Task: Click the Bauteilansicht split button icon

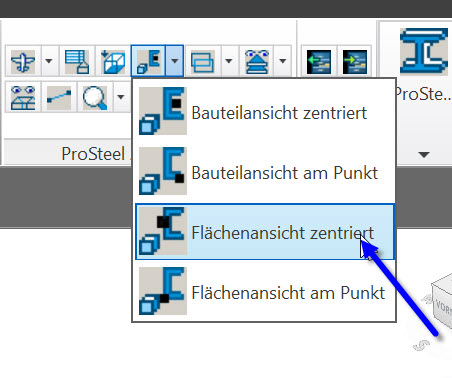Action: coord(148,61)
